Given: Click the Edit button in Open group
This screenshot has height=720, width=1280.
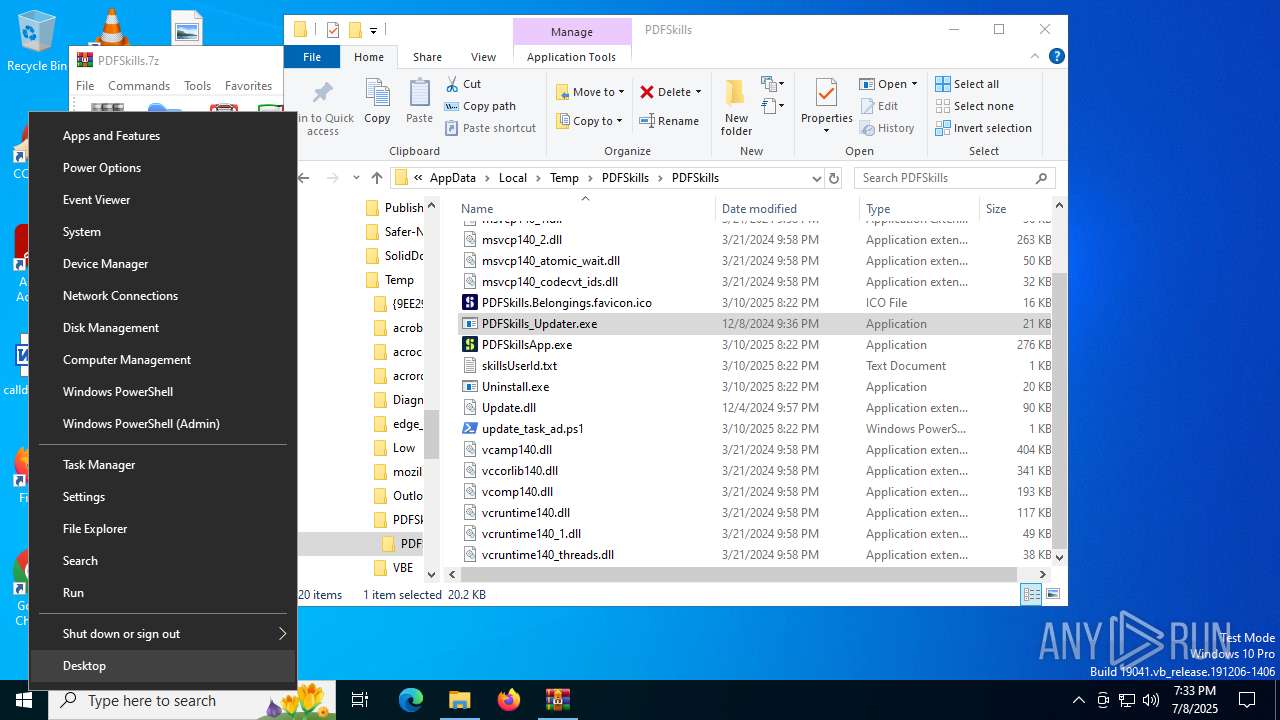Looking at the screenshot, I should tap(878, 106).
